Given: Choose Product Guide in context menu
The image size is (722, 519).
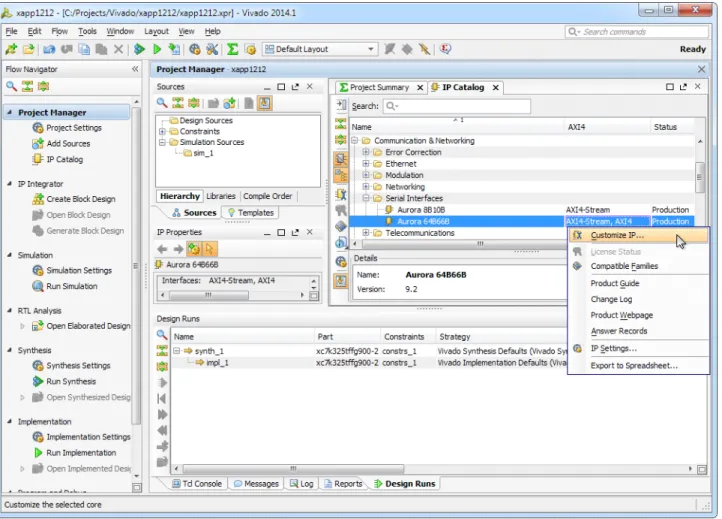Looking at the screenshot, I should click(x=615, y=283).
